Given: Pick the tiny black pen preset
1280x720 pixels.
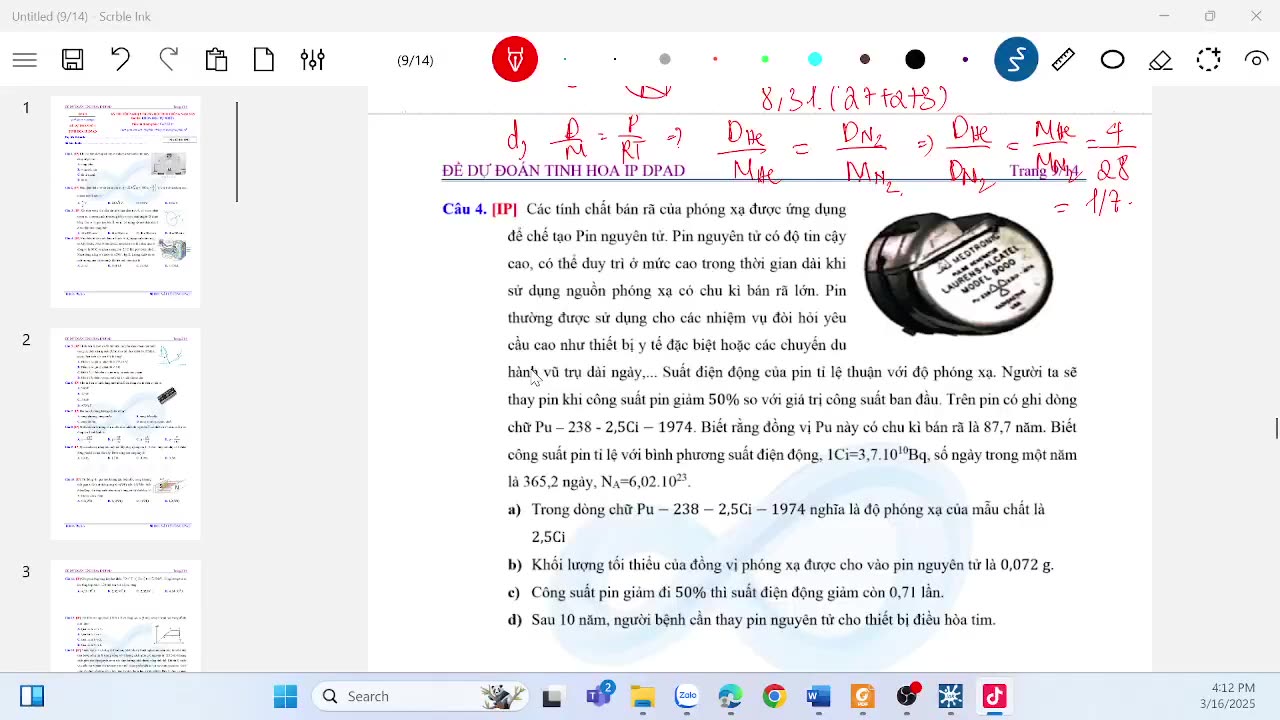Looking at the screenshot, I should [x=615, y=60].
